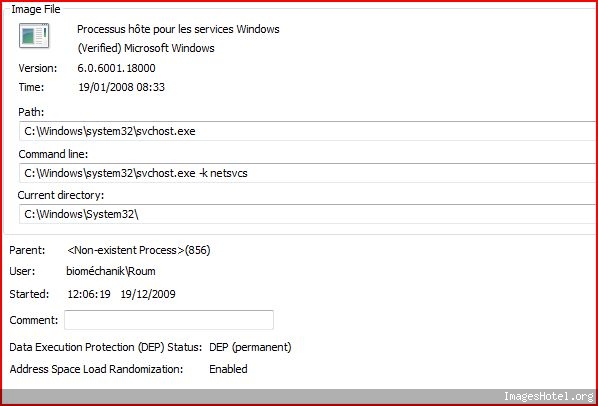Screen dimensions: 598x406
Task: Click inside the empty Comment box
Action: [169, 320]
